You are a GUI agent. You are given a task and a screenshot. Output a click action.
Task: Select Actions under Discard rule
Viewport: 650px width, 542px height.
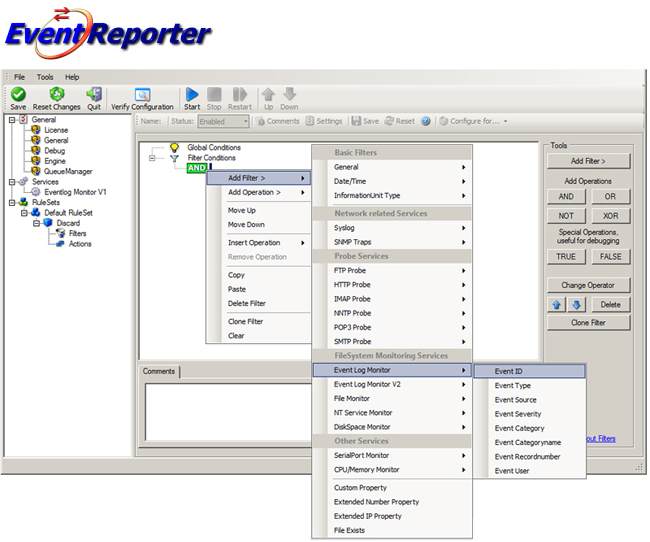(x=80, y=244)
